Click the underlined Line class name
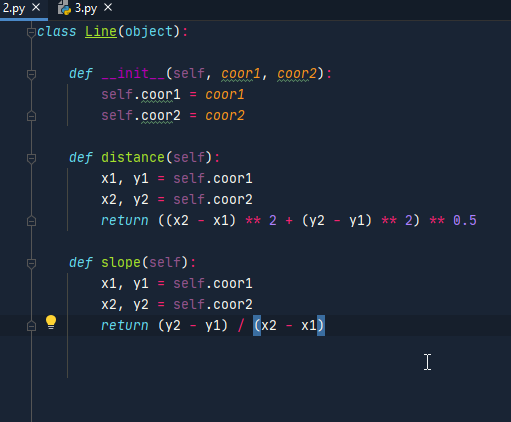This screenshot has height=422, width=511. pyautogui.click(x=101, y=32)
